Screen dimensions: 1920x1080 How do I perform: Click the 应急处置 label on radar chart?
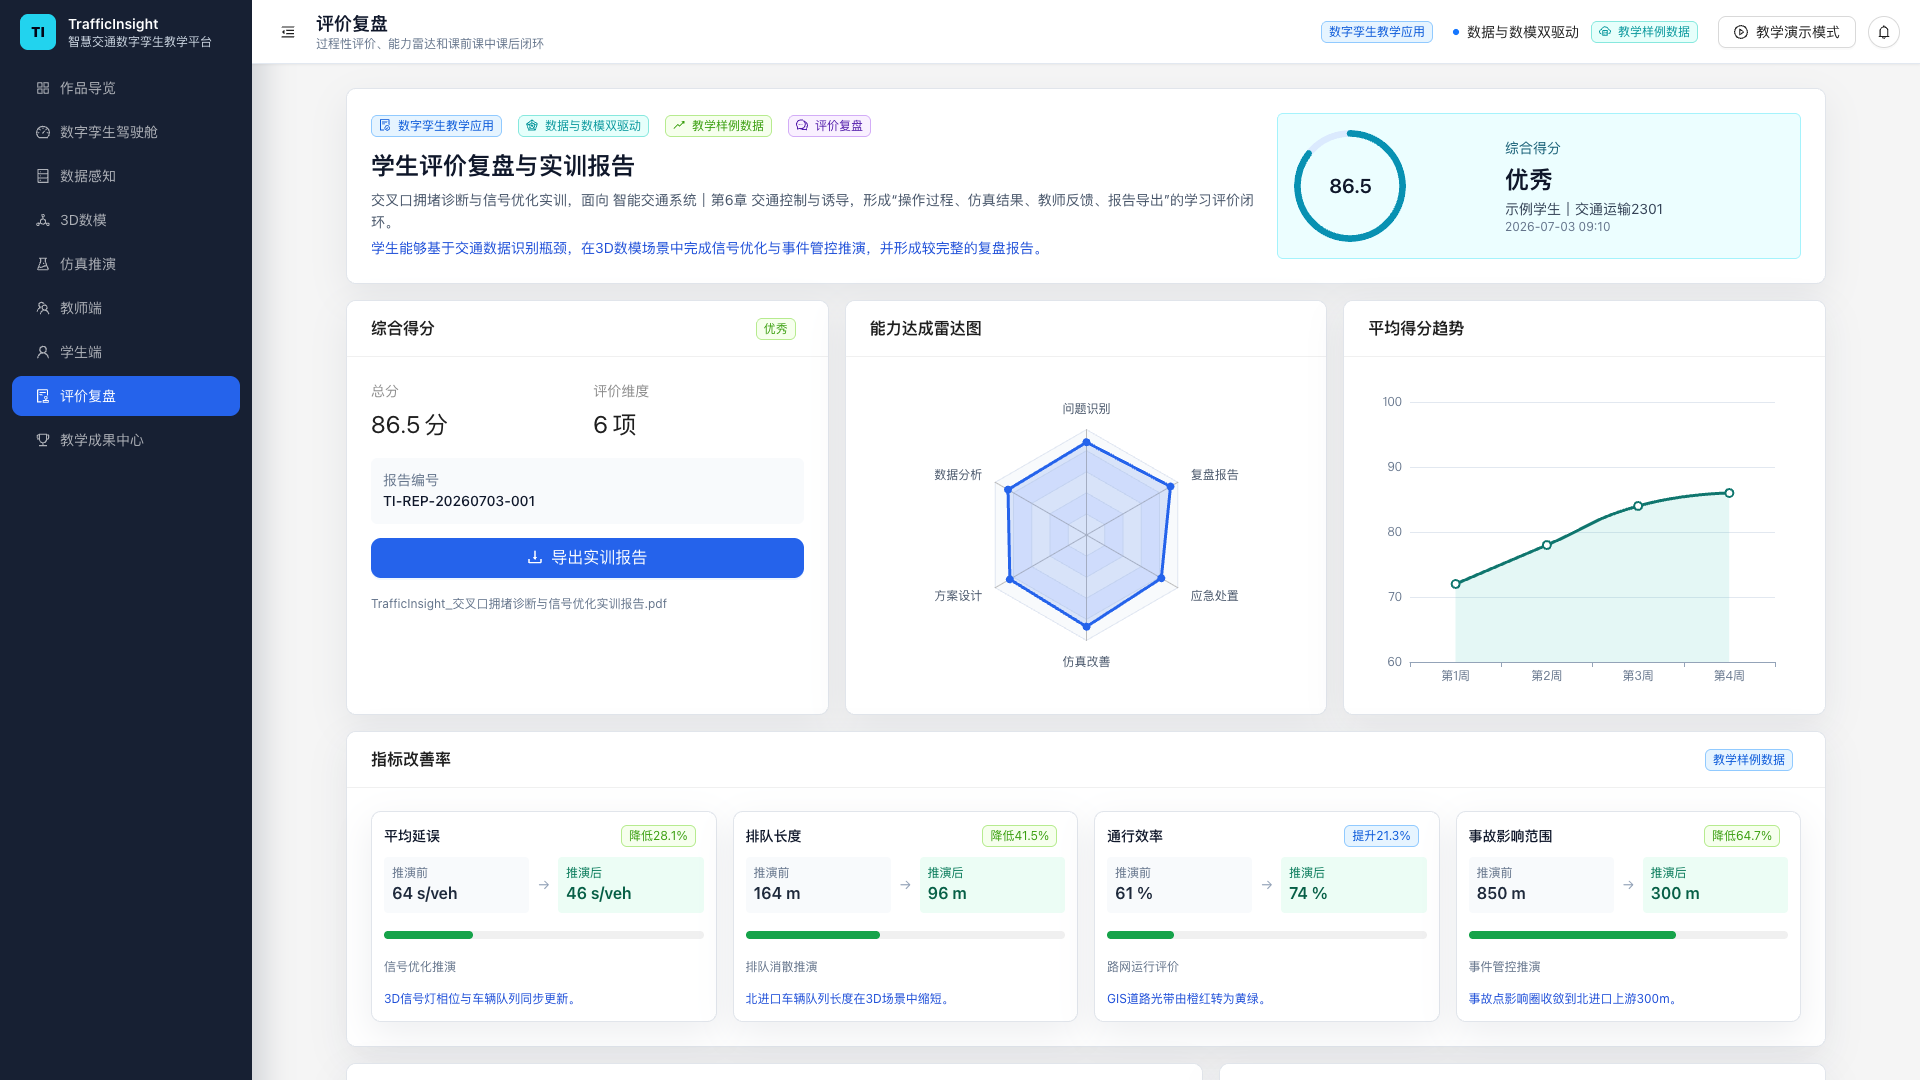click(x=1214, y=596)
